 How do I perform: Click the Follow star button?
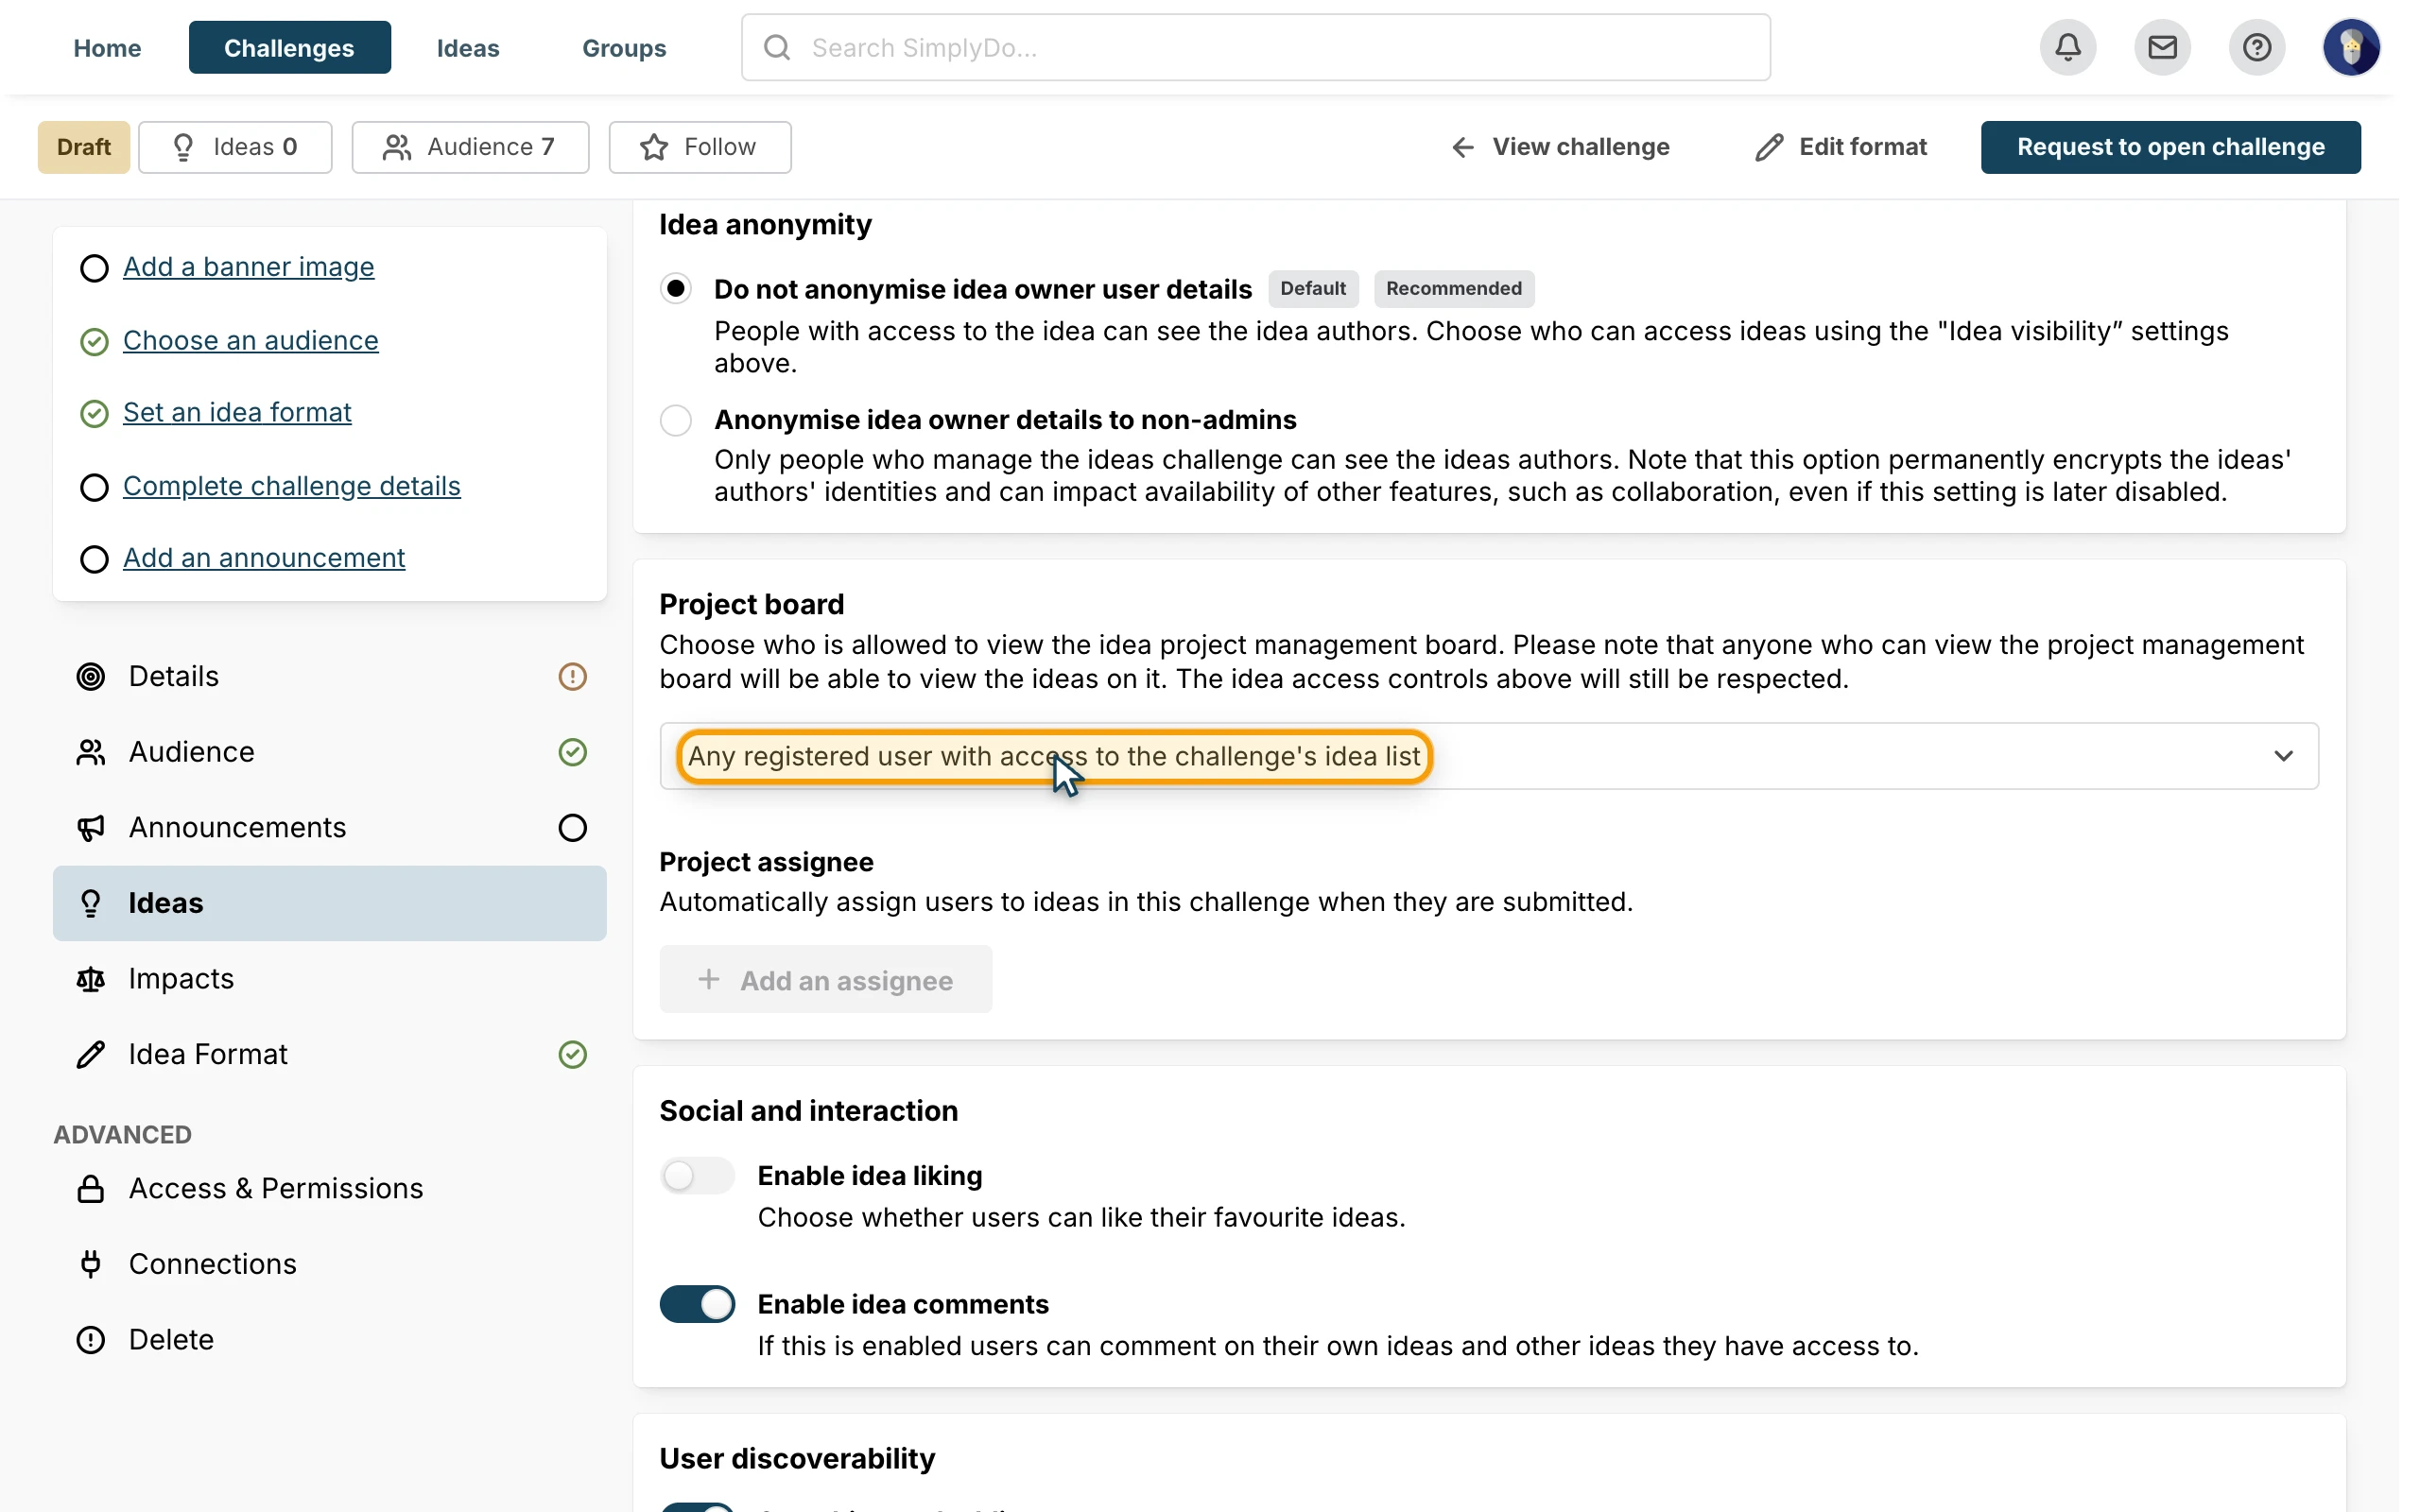[x=700, y=147]
